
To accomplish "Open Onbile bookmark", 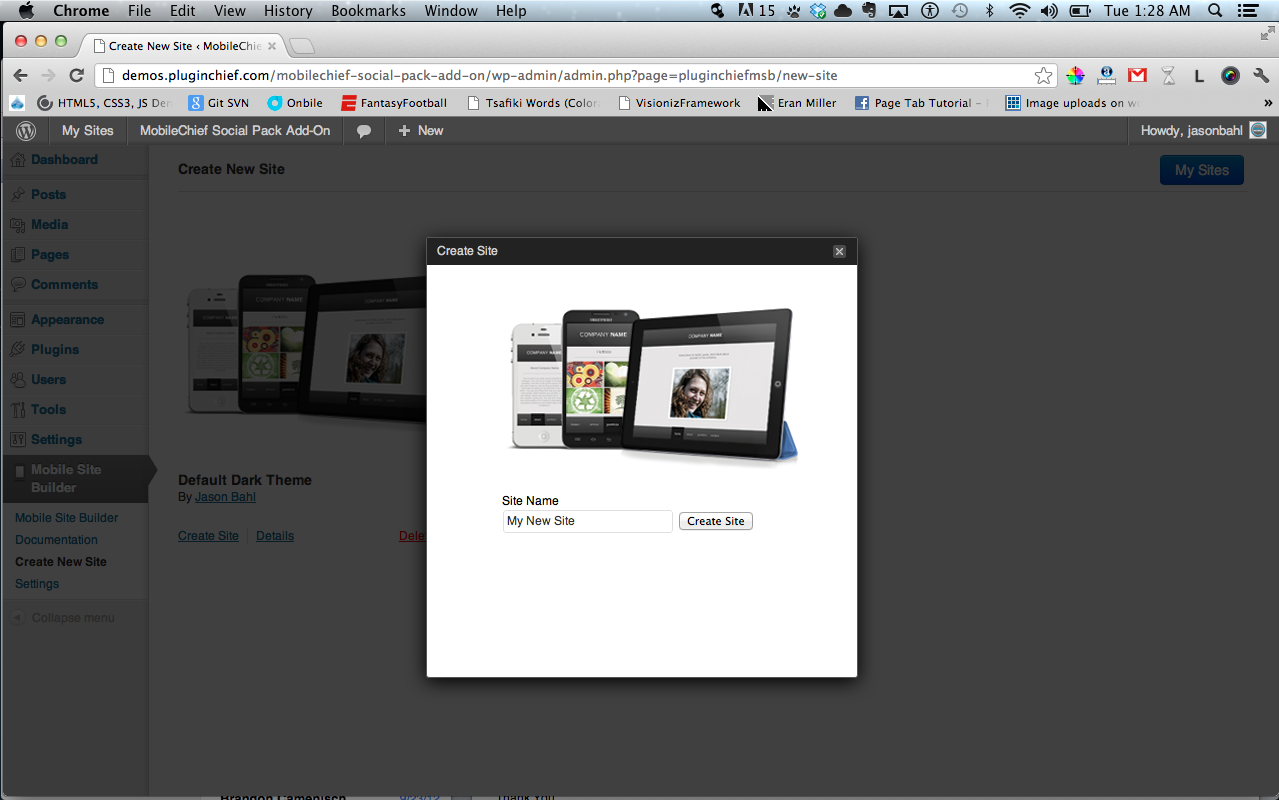I will click(295, 103).
